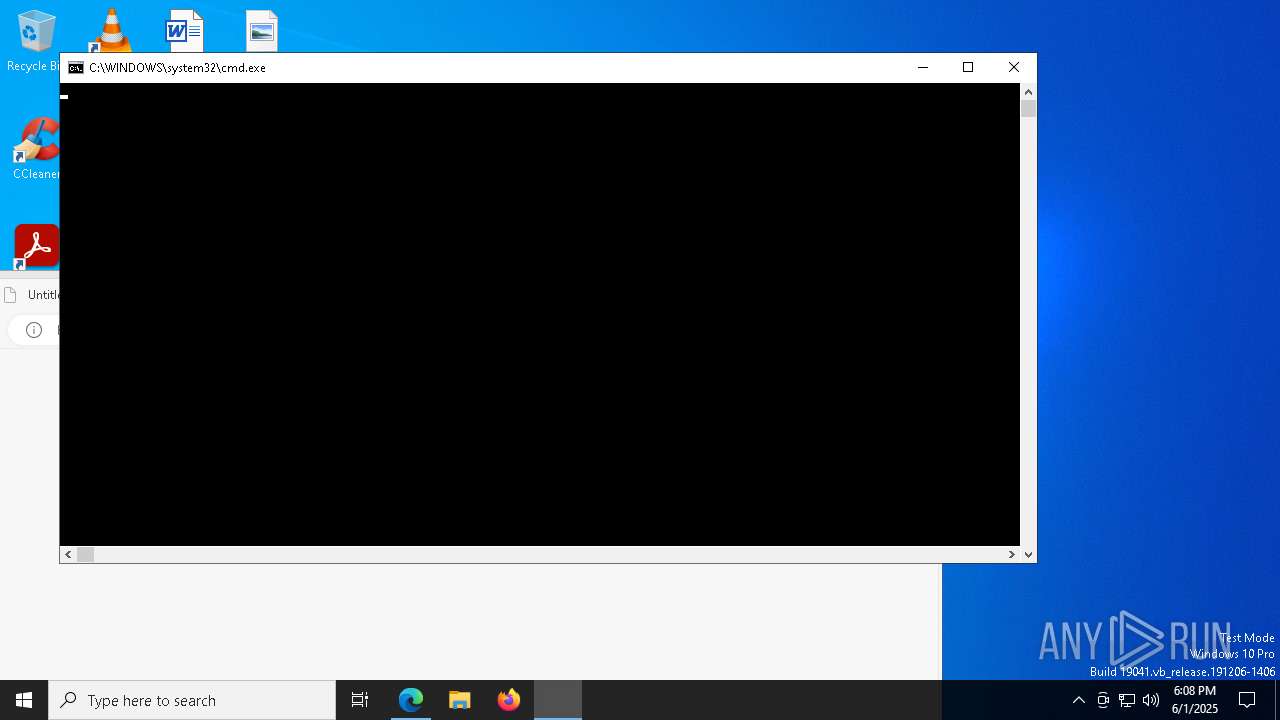Minimize the cmd.exe window

[x=922, y=68]
